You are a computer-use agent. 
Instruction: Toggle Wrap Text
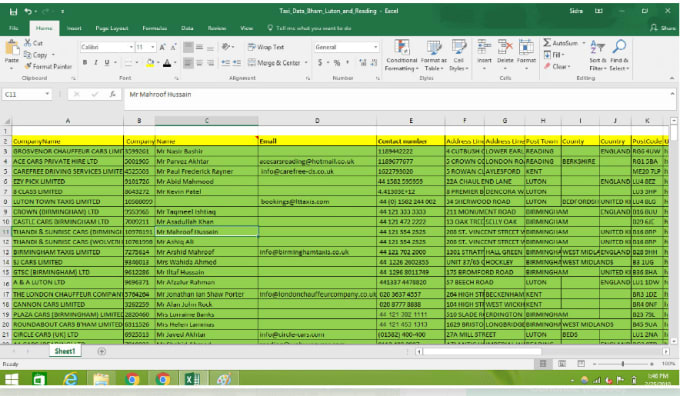[266, 47]
